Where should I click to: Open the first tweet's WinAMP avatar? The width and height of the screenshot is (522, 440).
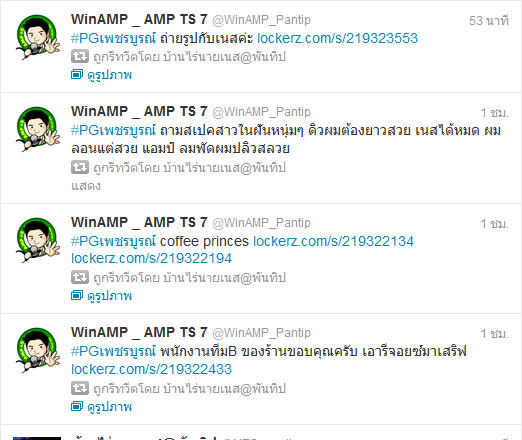38,37
